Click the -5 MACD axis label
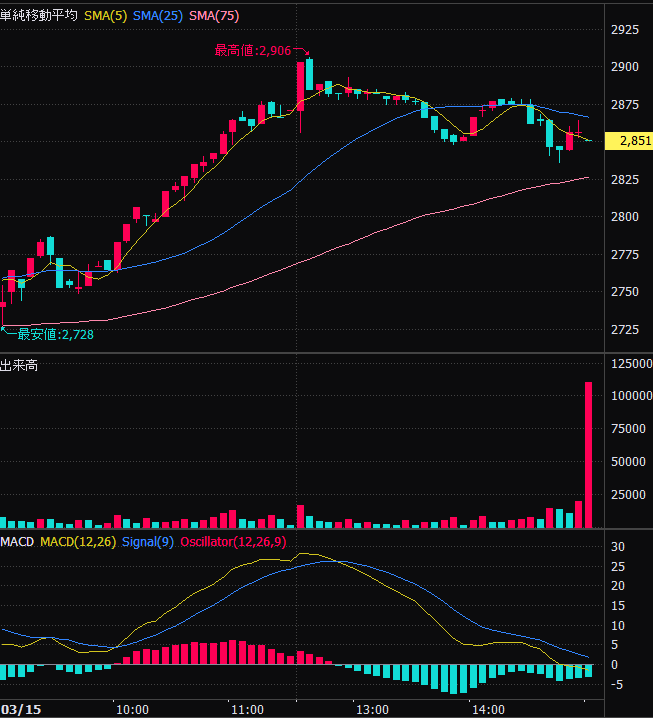The height and width of the screenshot is (718, 653). tap(617, 685)
